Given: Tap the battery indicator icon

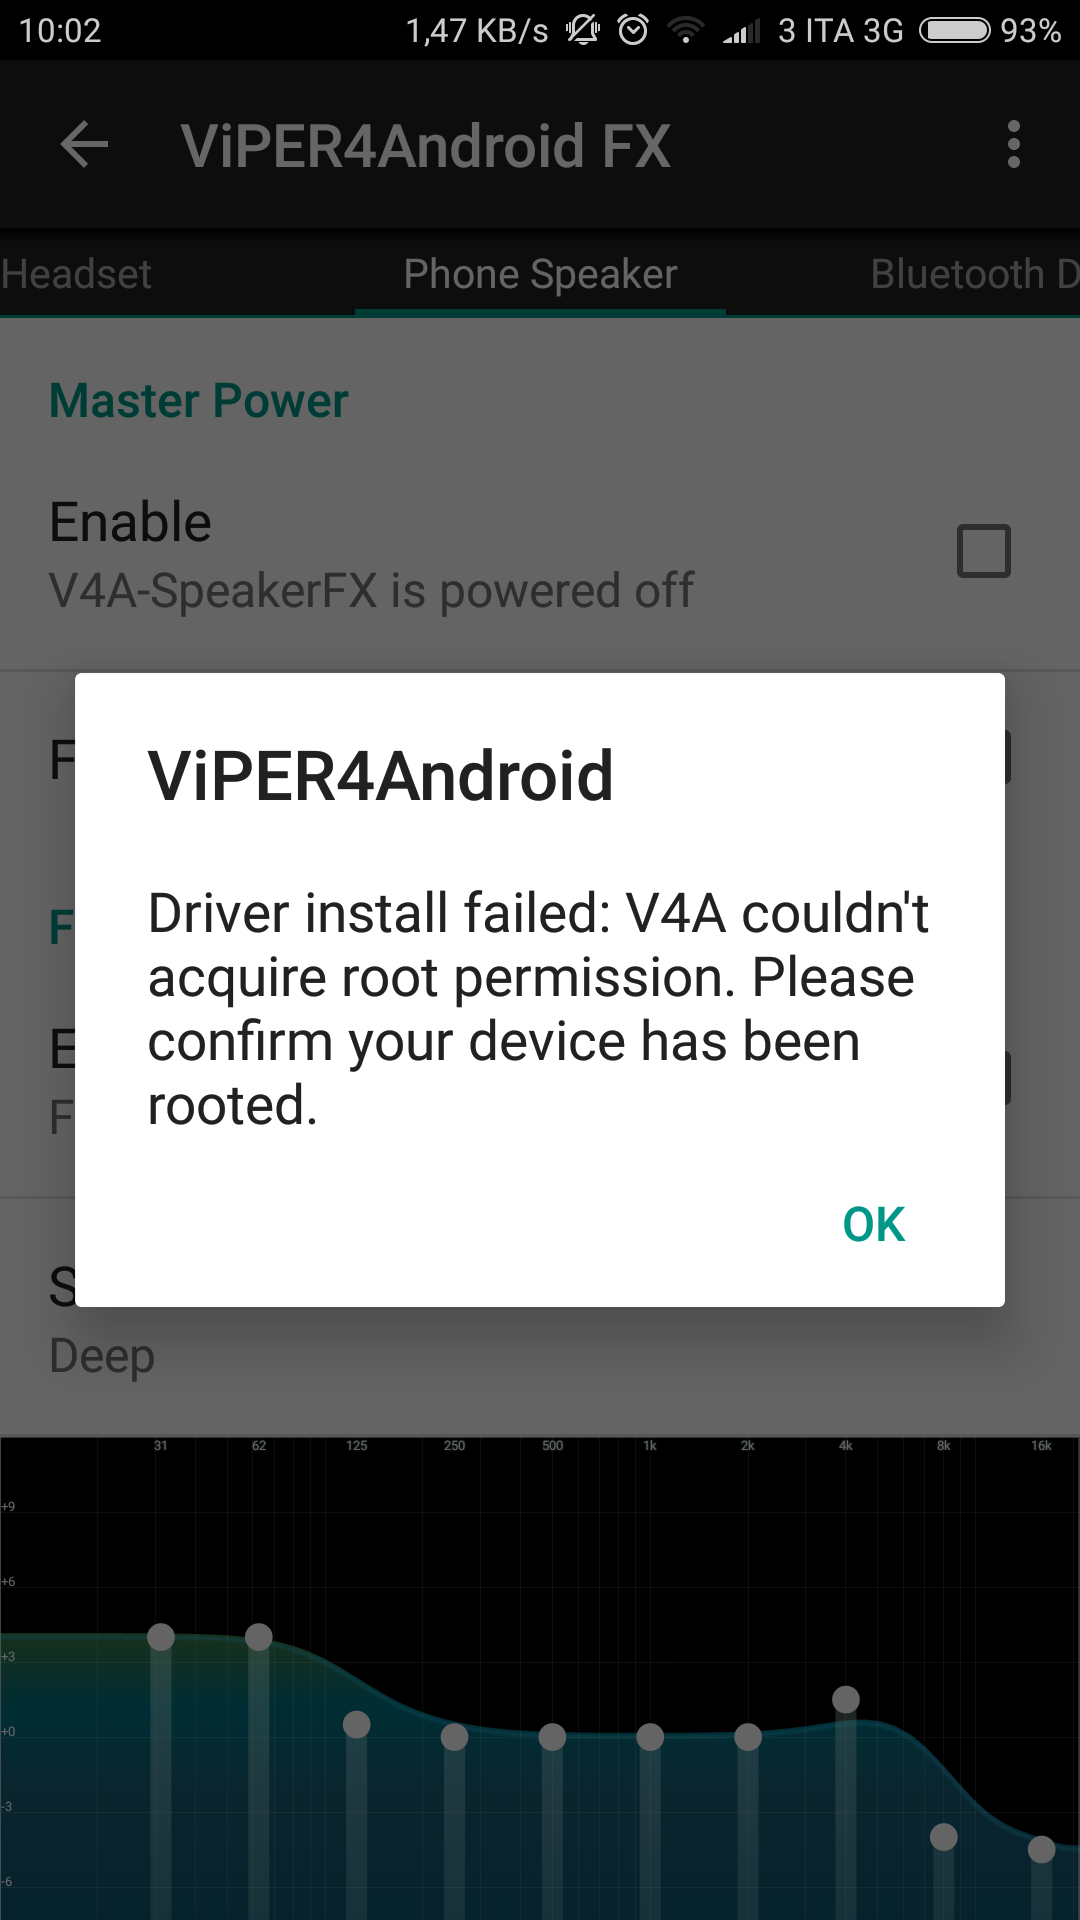Looking at the screenshot, I should [x=956, y=30].
